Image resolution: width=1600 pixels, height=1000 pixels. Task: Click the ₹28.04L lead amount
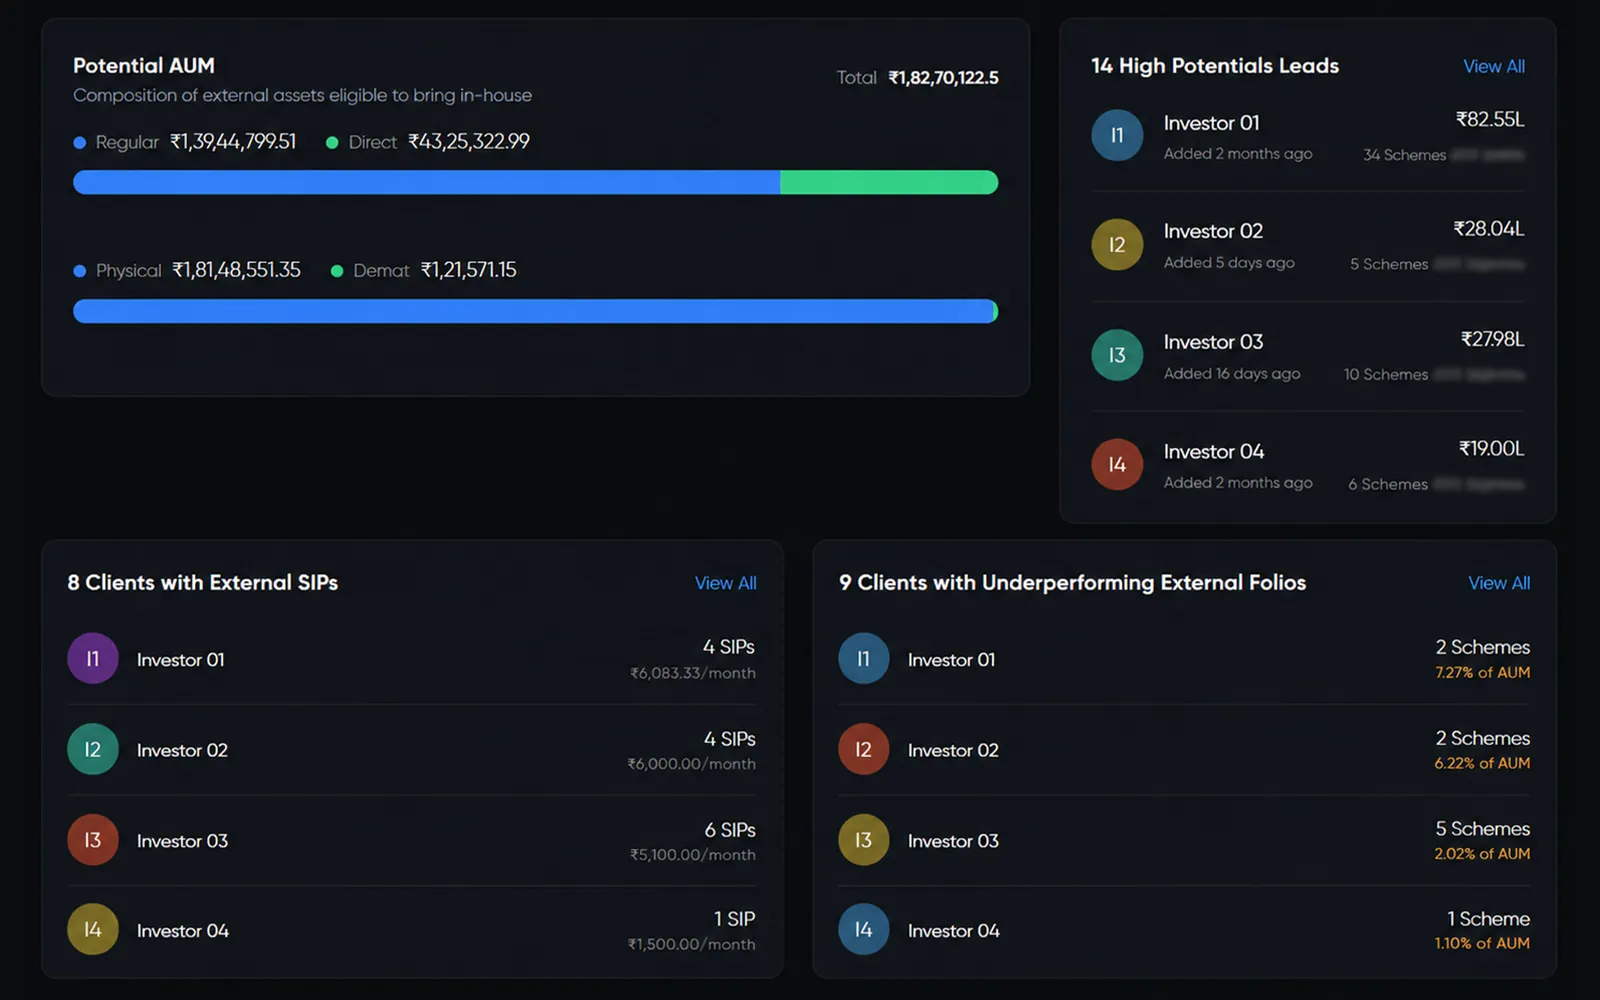pyautogui.click(x=1489, y=229)
